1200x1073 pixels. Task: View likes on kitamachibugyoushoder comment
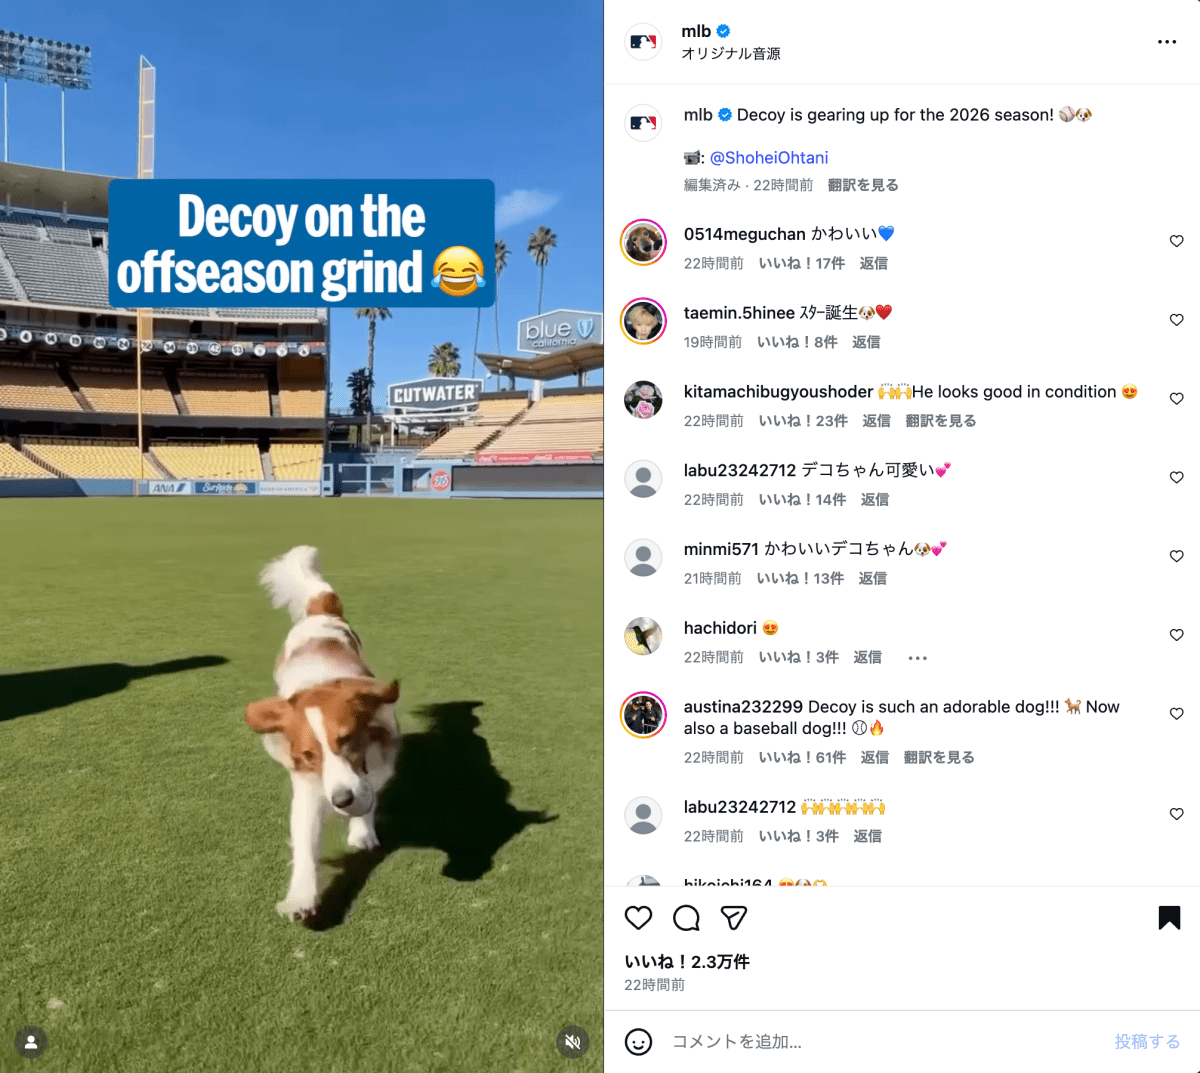pos(803,421)
